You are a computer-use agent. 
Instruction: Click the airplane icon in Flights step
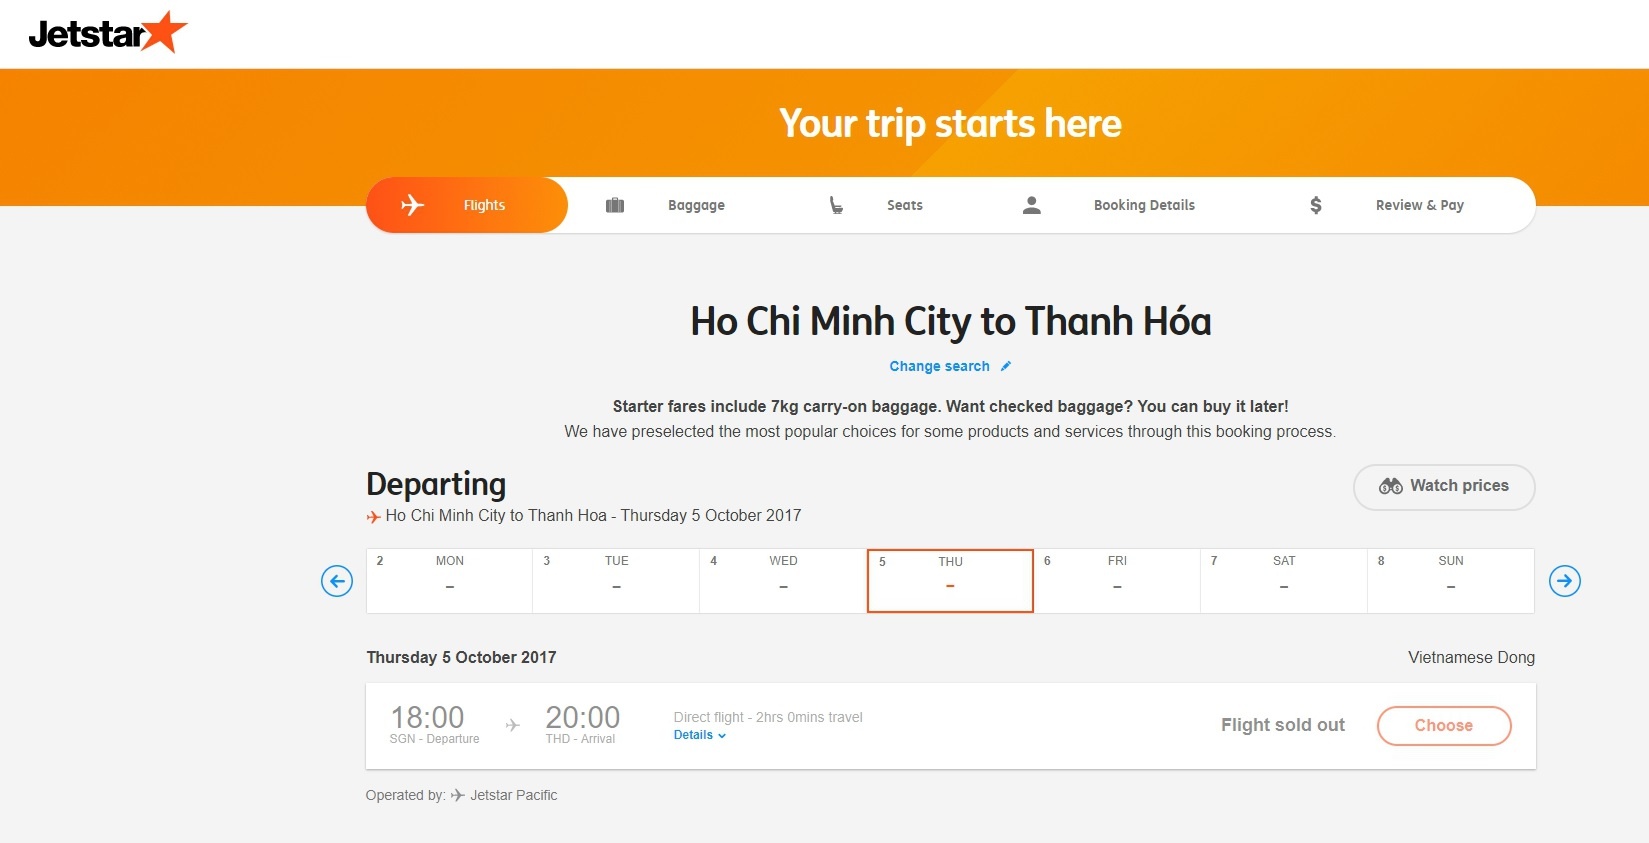pos(412,205)
